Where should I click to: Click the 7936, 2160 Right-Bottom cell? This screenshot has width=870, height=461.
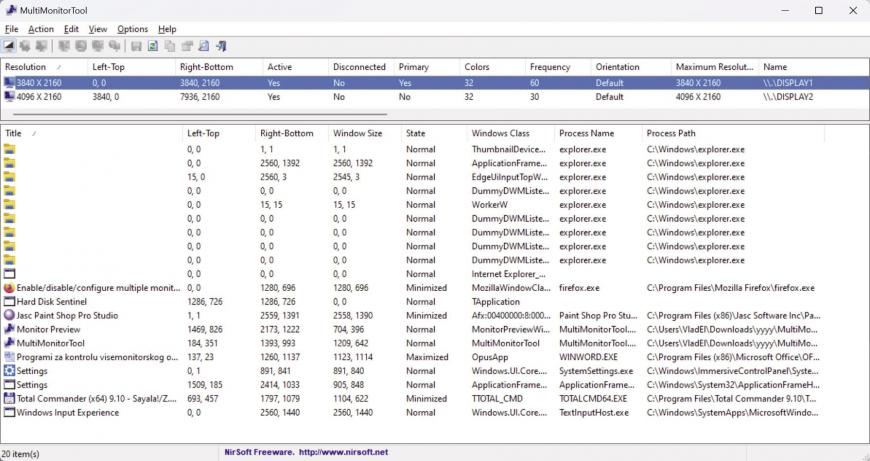pyautogui.click(x=200, y=97)
